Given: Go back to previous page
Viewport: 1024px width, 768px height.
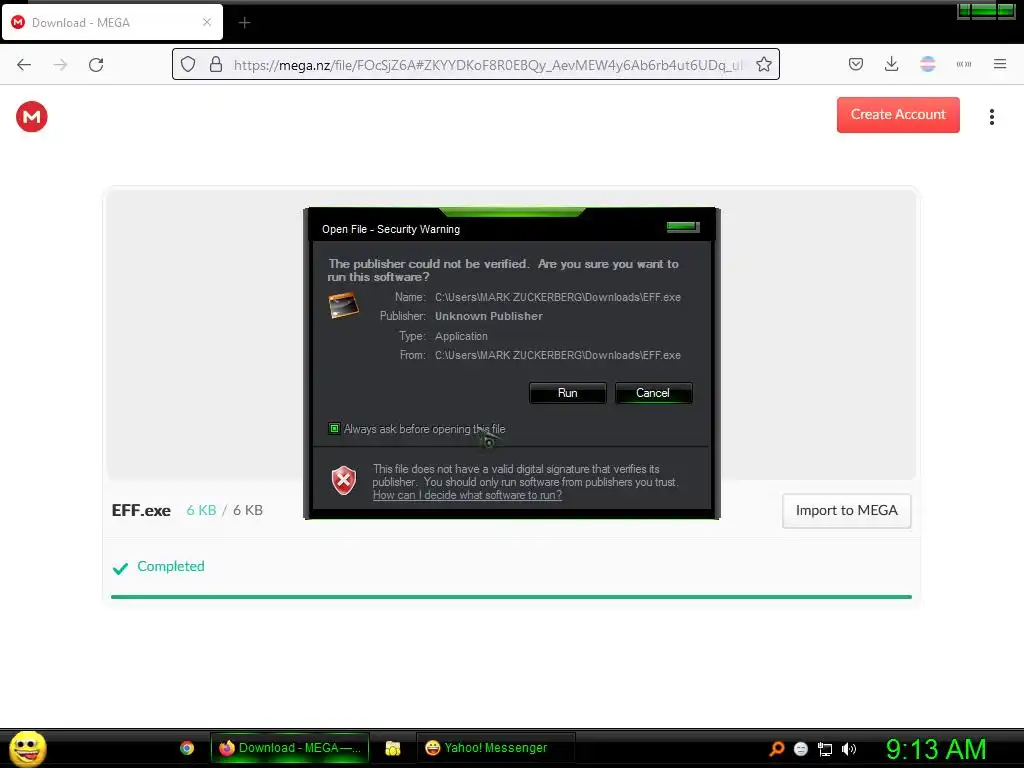Looking at the screenshot, I should (x=24, y=64).
